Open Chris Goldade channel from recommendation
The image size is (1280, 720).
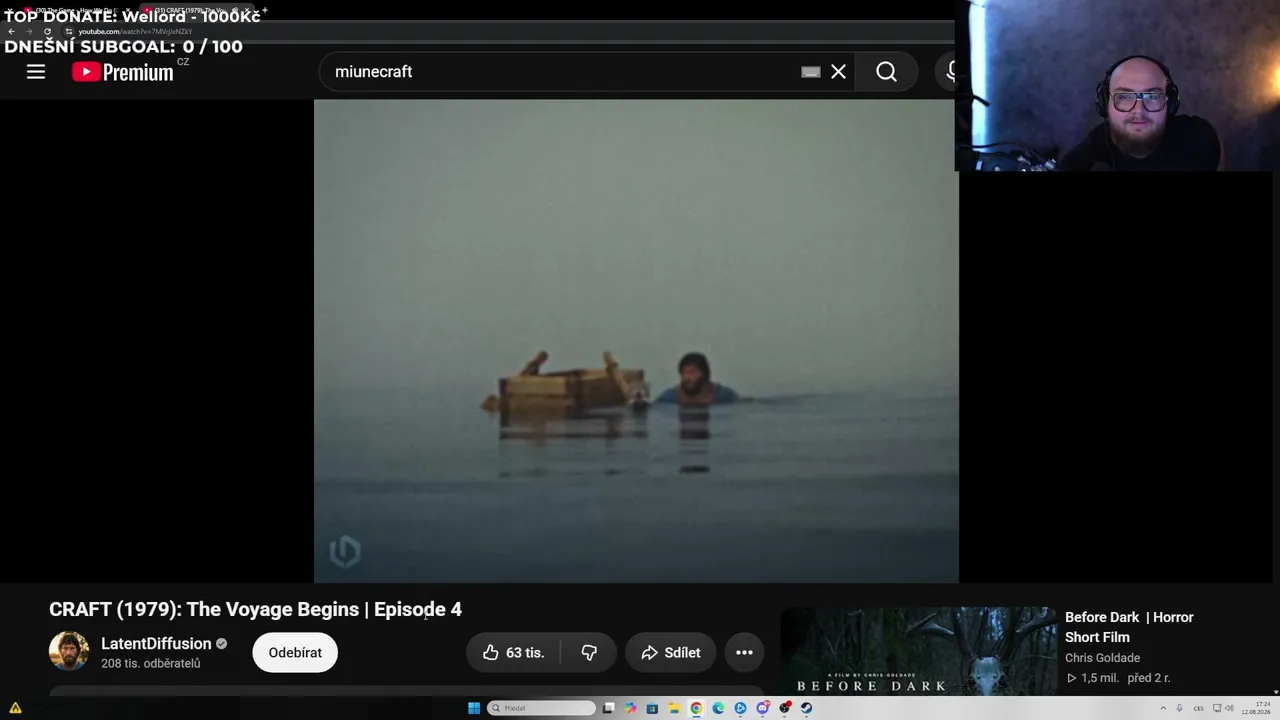(x=1102, y=658)
